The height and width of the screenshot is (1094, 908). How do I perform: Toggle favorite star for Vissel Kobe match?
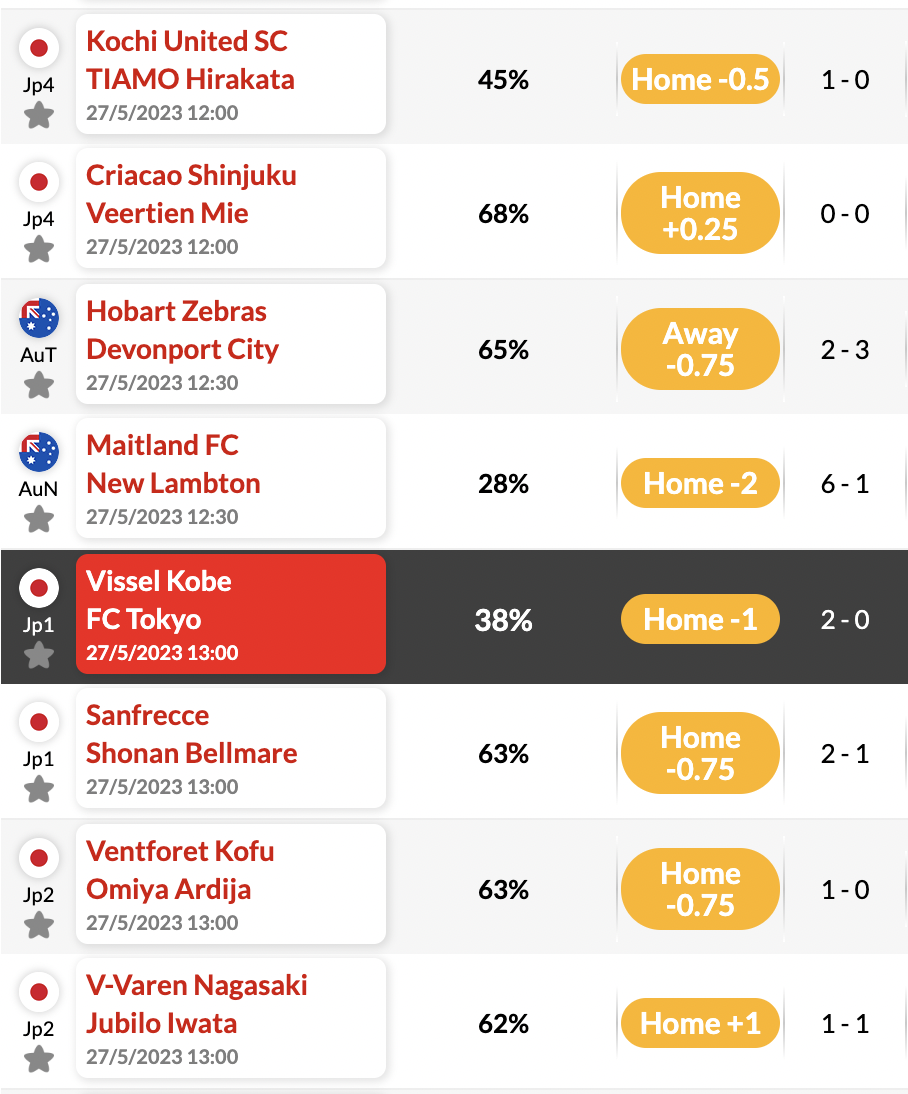pos(39,655)
